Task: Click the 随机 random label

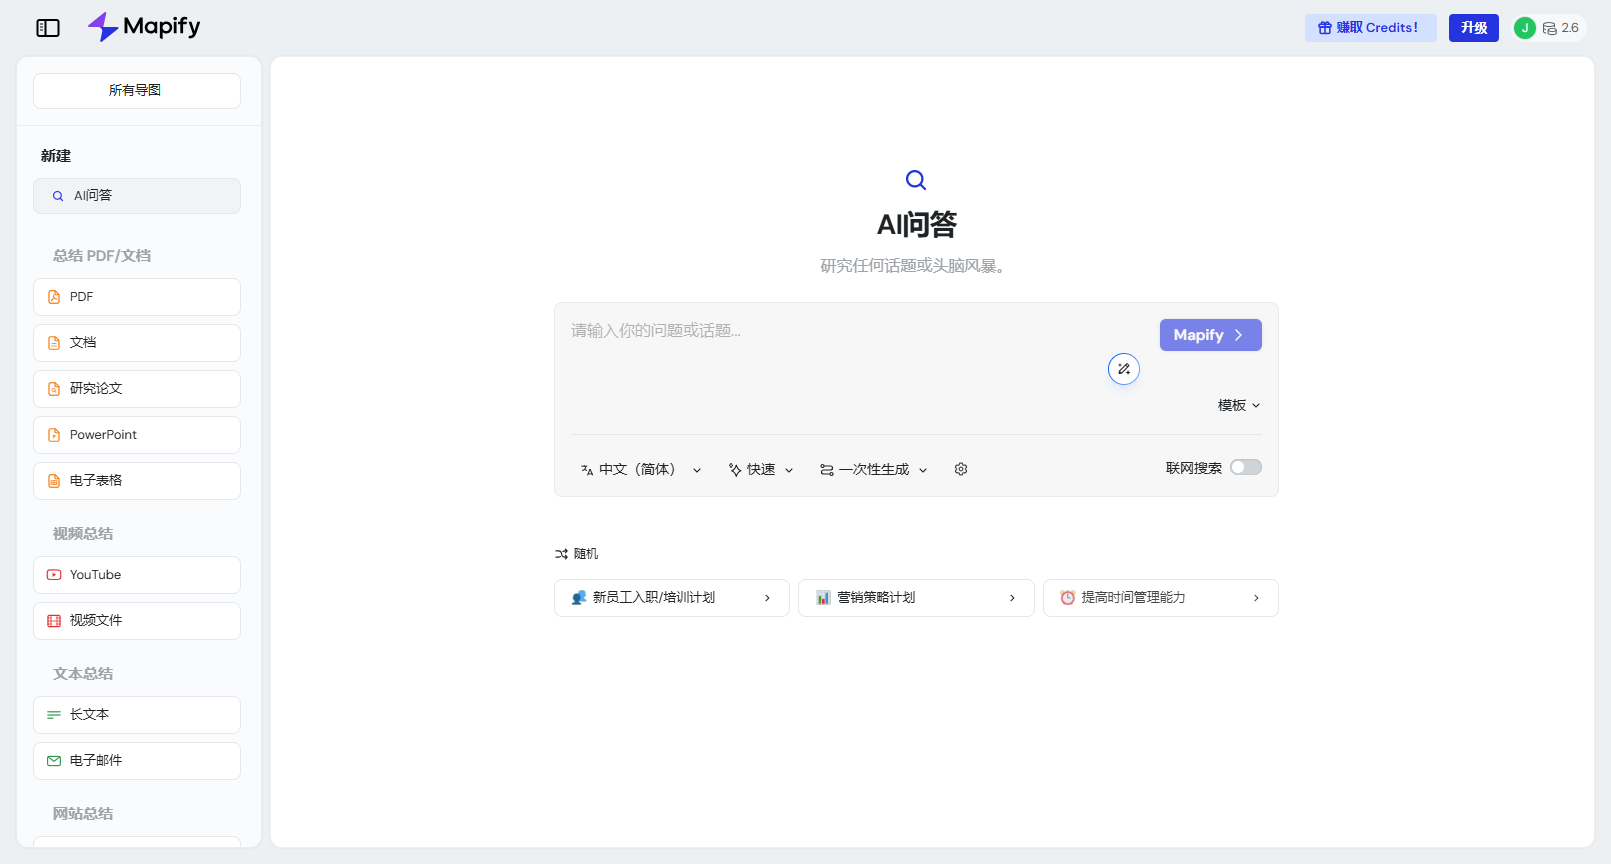Action: coord(586,554)
